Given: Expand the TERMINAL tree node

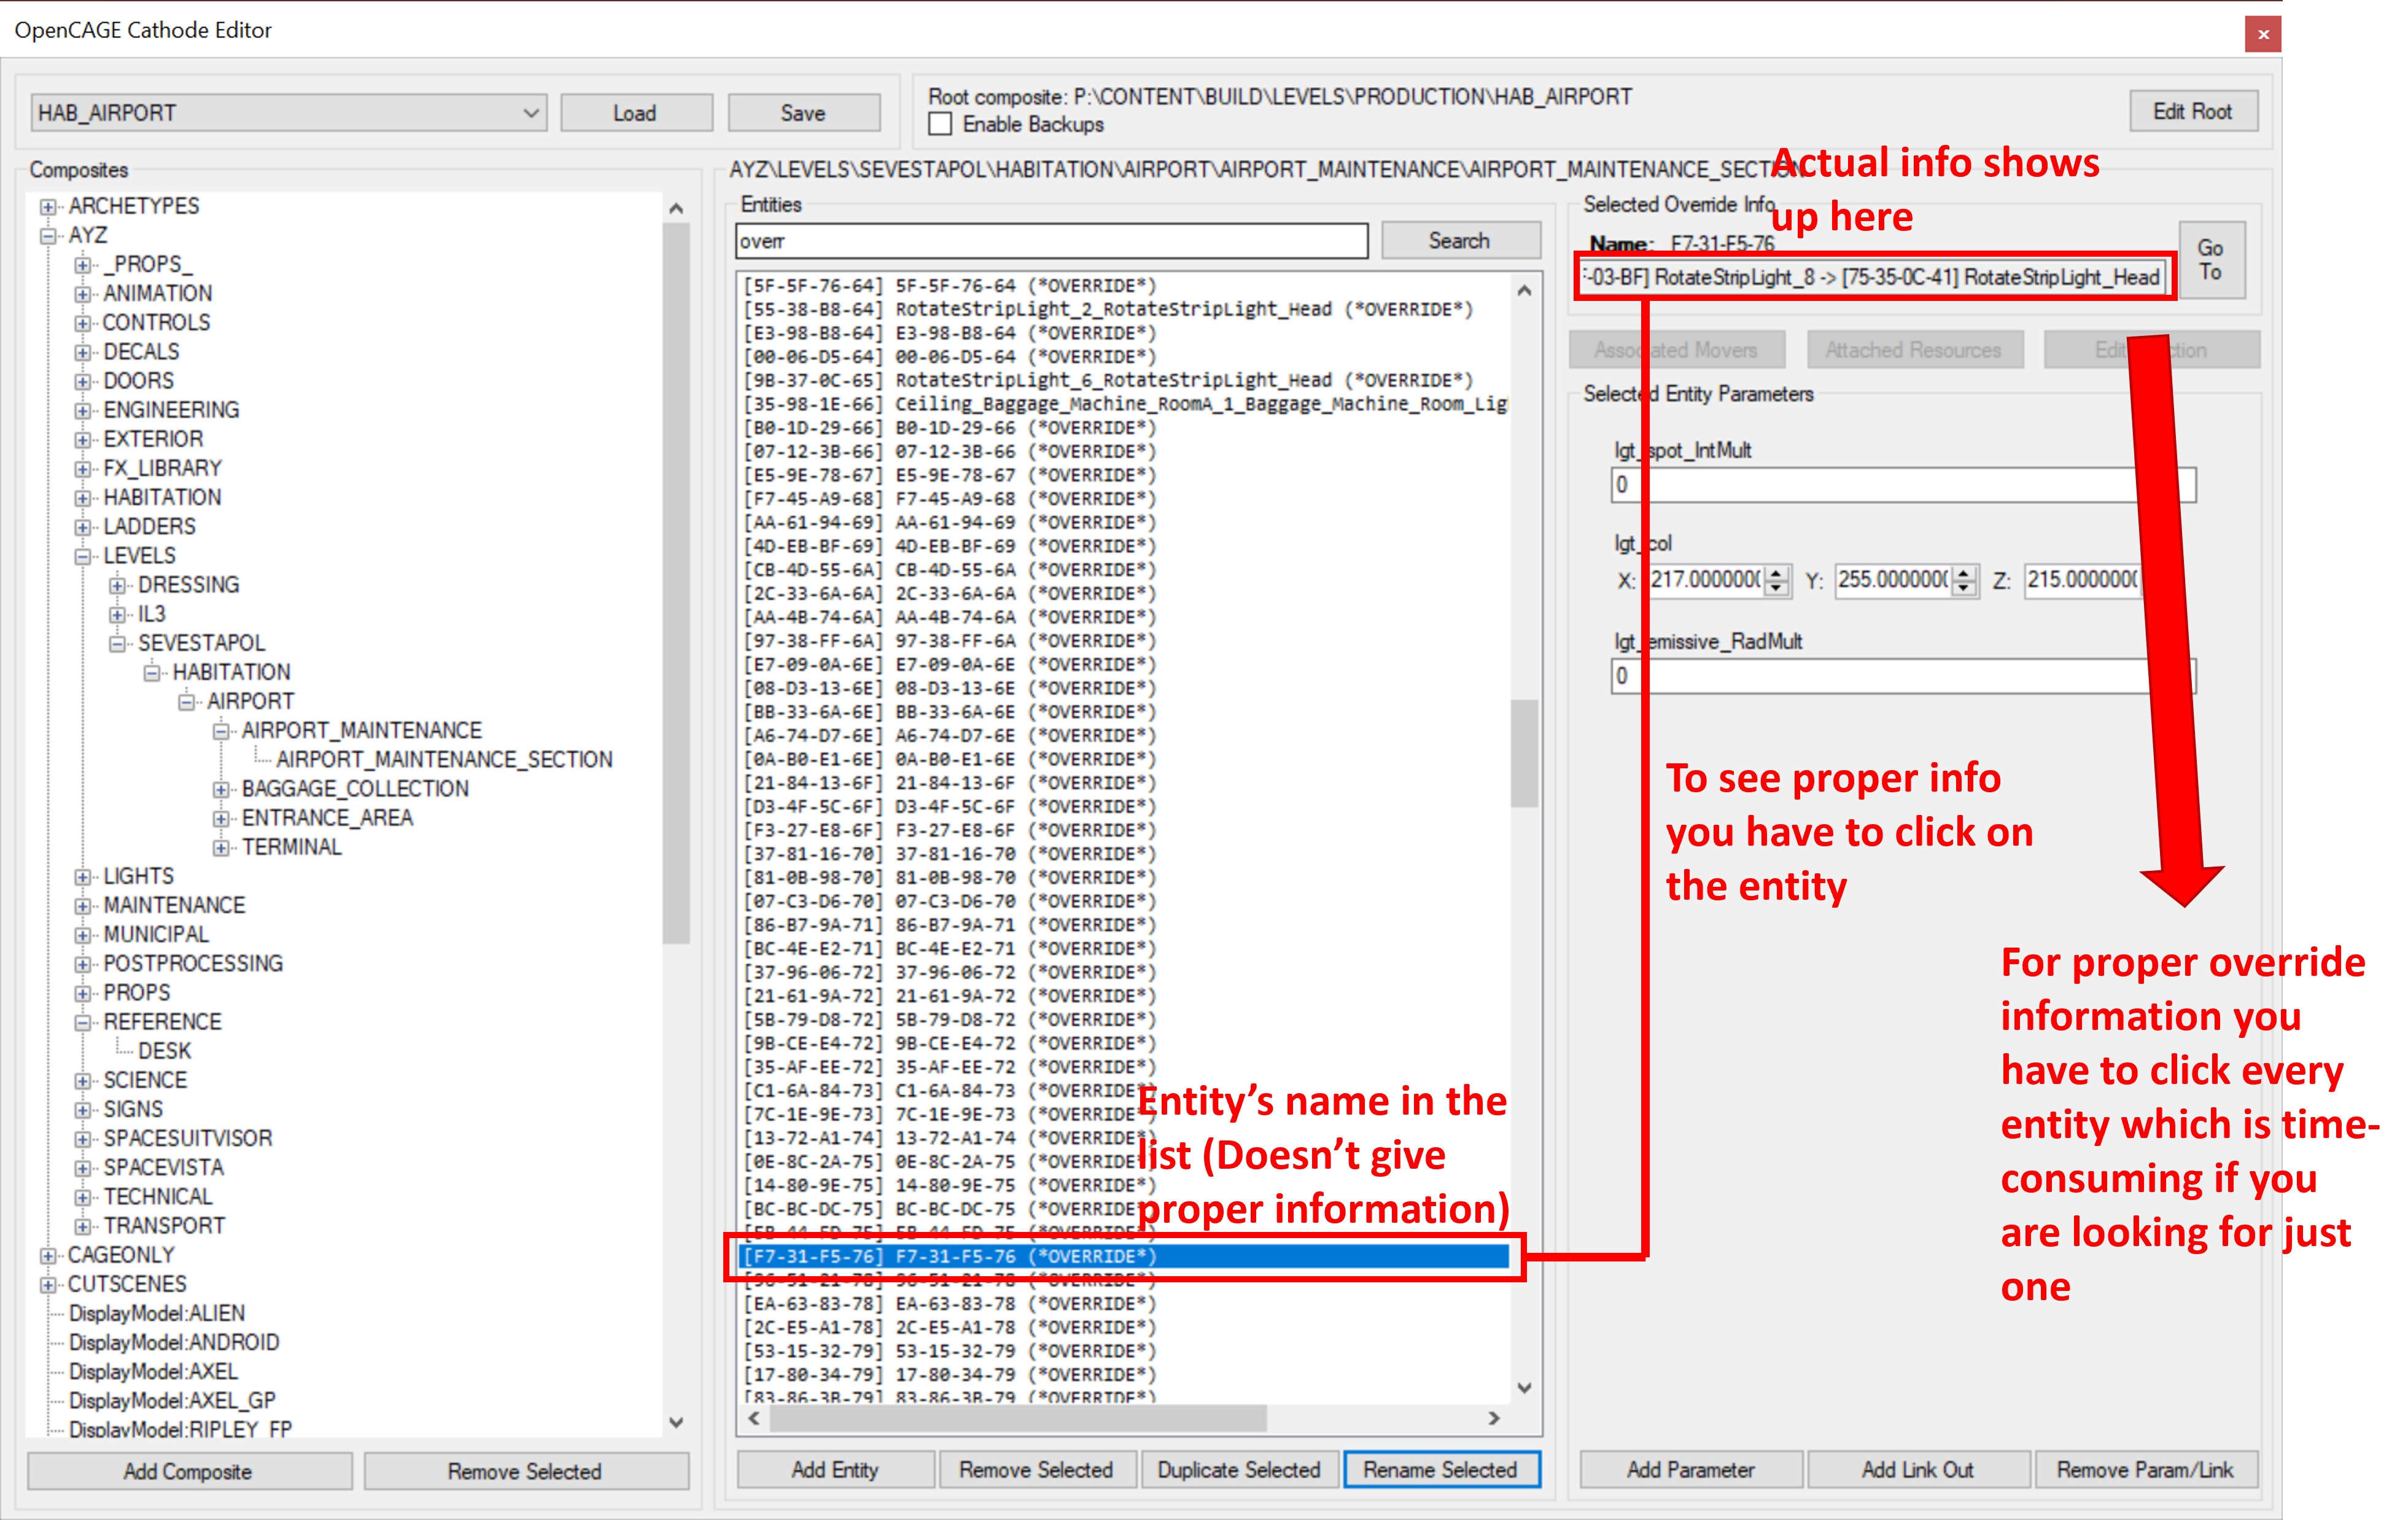Looking at the screenshot, I should click(224, 846).
